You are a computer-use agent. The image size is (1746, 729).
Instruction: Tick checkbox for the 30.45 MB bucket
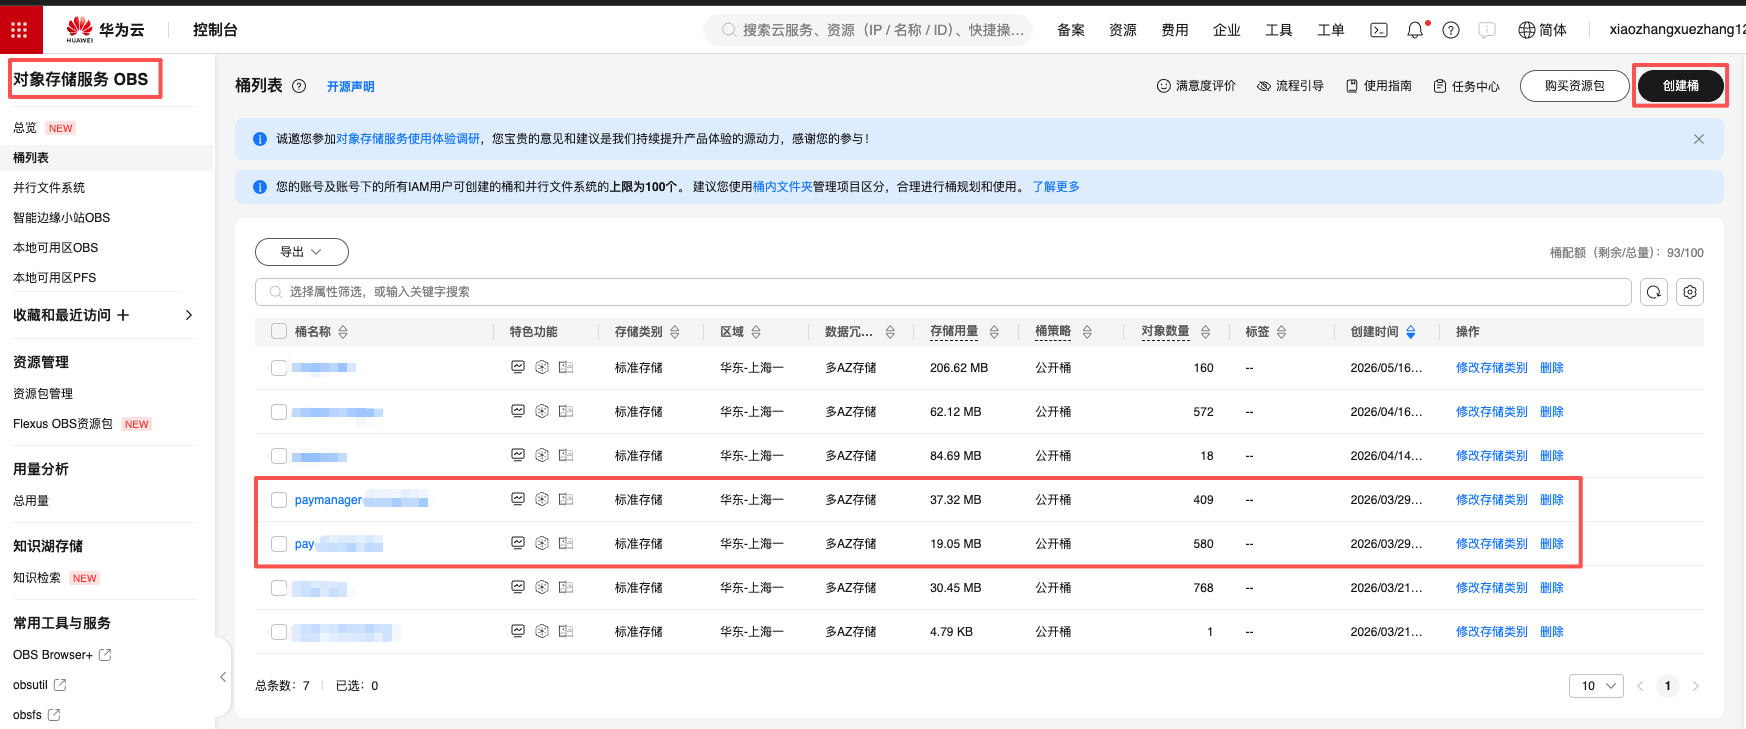click(279, 588)
